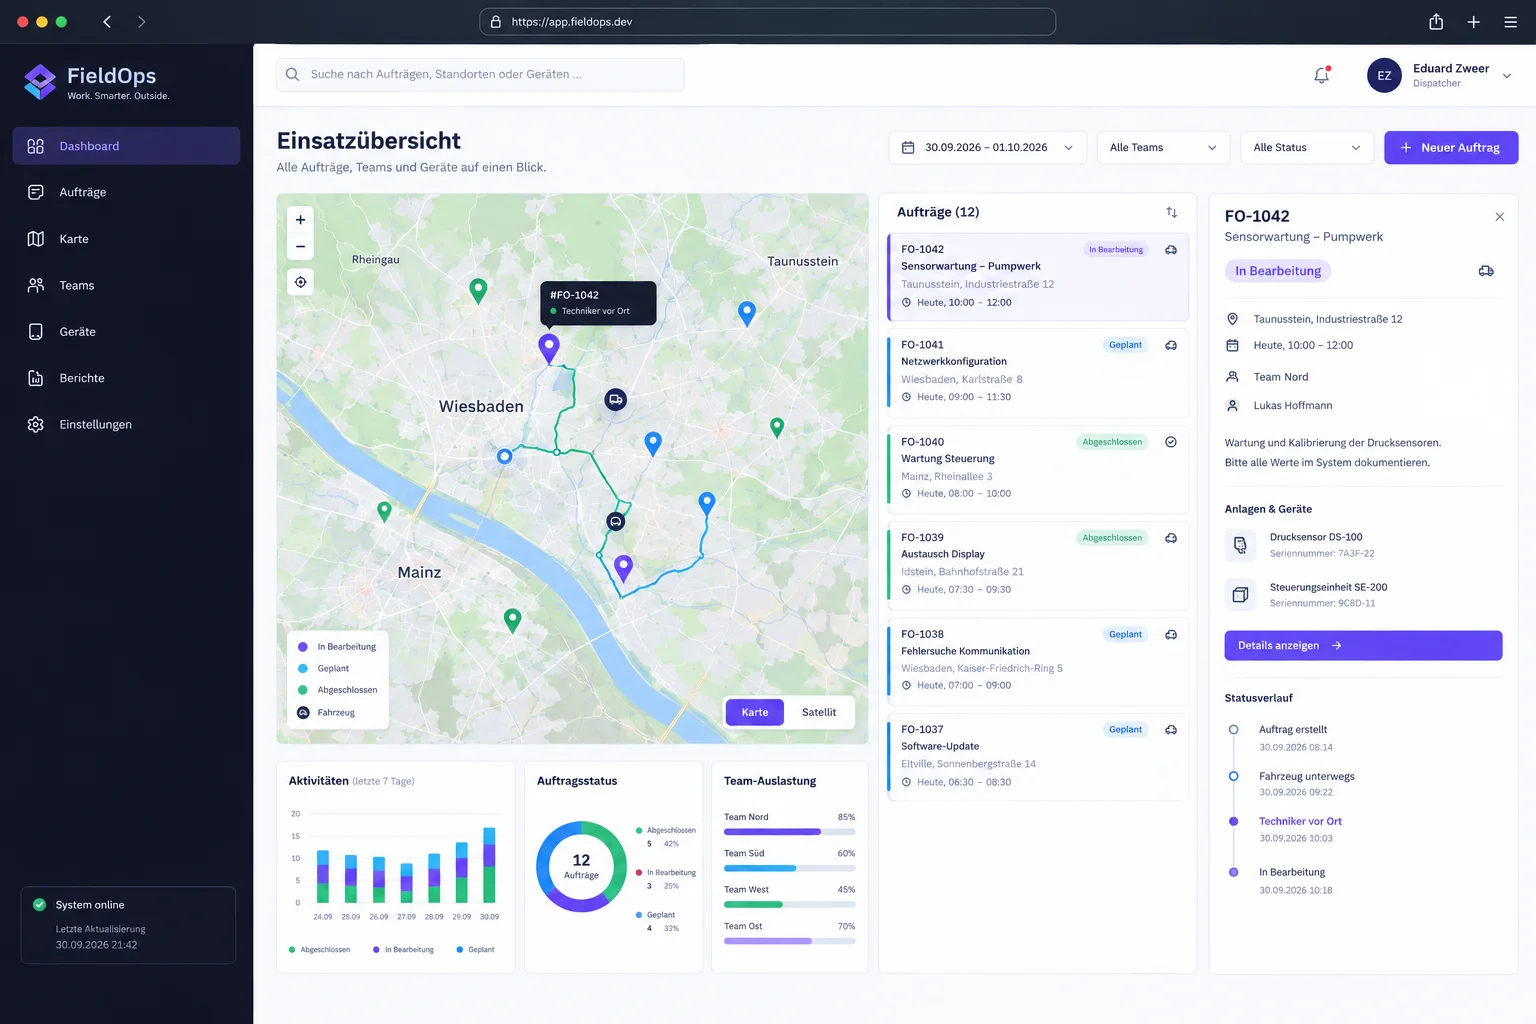Go to Aufträge in sidebar

coord(126,192)
